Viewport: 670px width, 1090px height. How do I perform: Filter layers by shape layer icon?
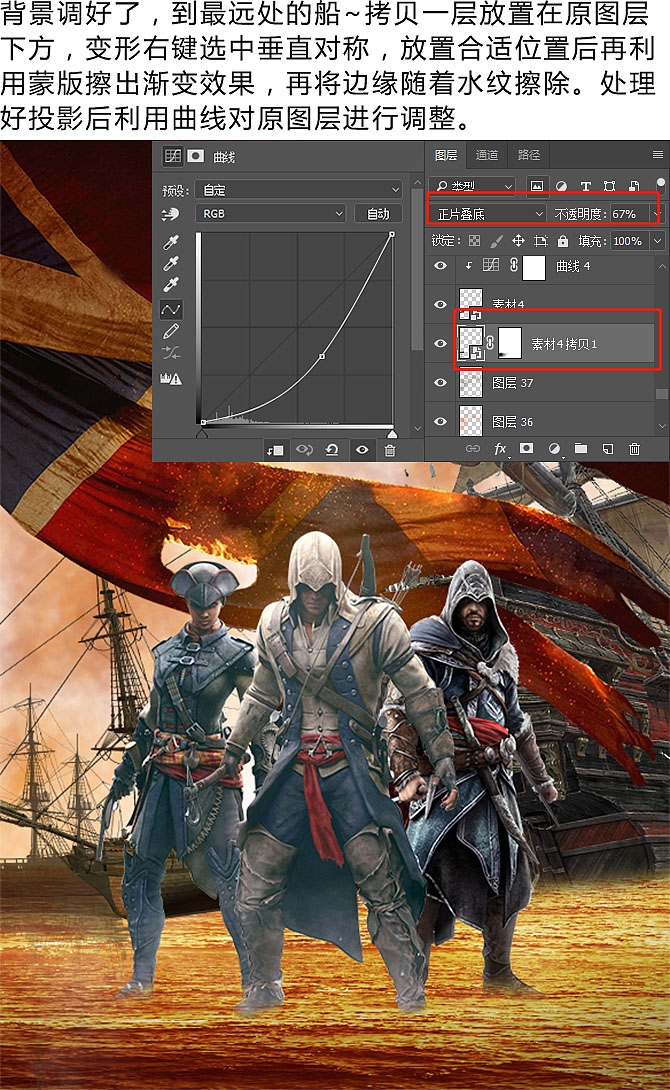610,186
